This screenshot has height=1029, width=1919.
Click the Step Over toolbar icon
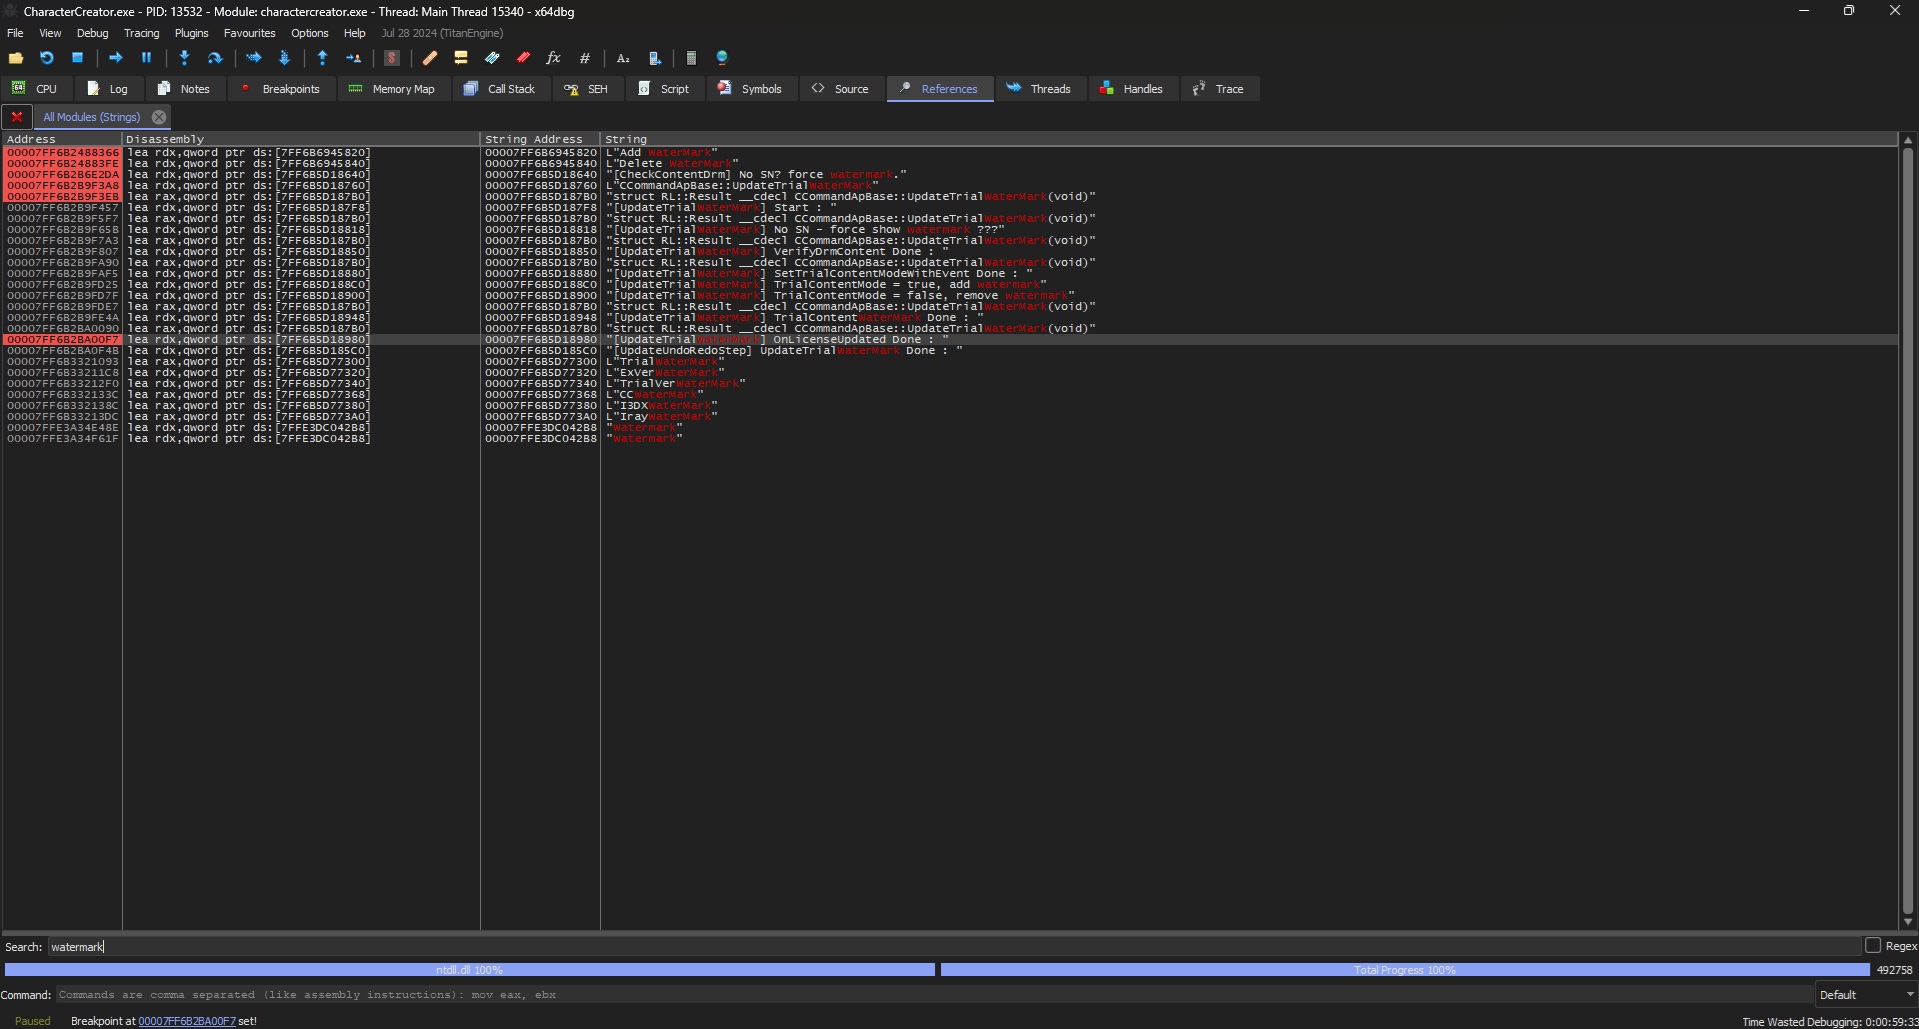(214, 58)
